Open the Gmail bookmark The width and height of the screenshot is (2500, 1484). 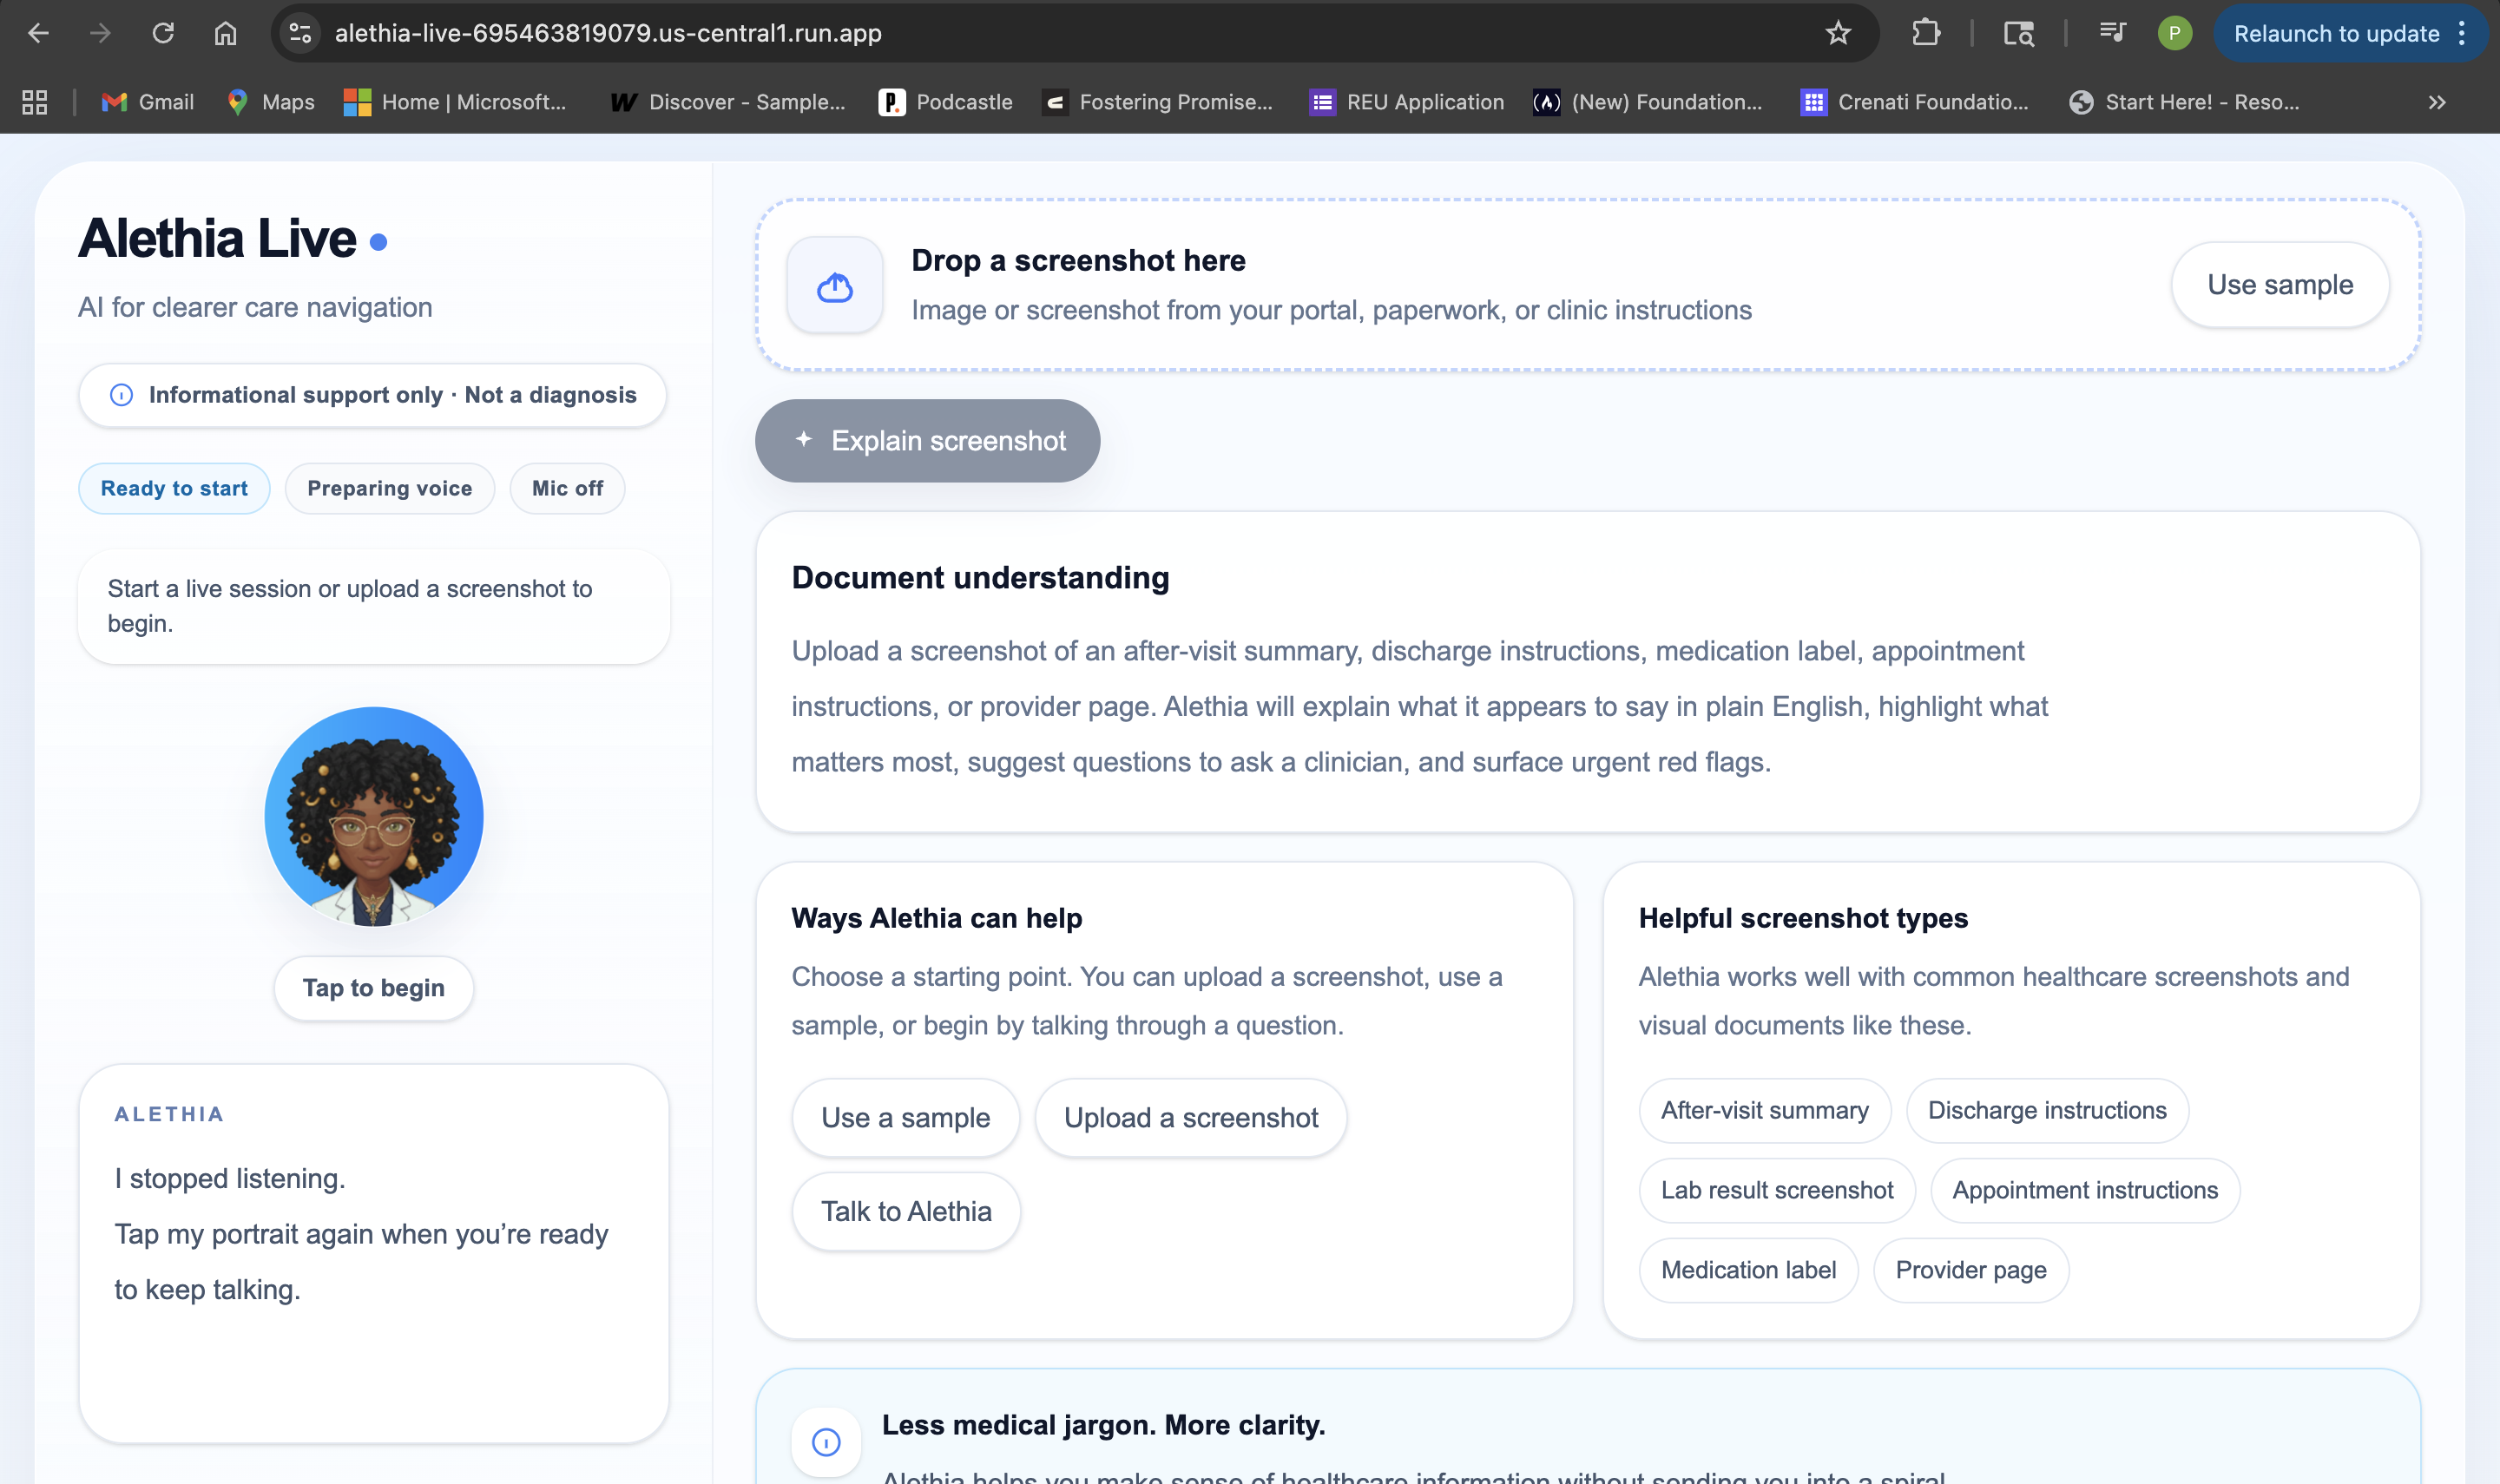[147, 102]
